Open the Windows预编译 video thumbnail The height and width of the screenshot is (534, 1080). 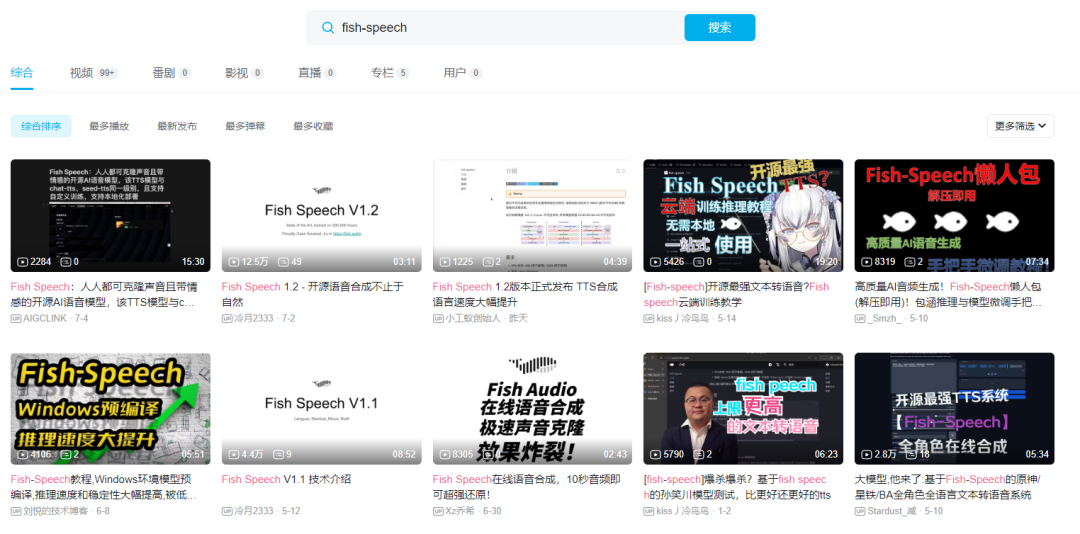[x=110, y=409]
